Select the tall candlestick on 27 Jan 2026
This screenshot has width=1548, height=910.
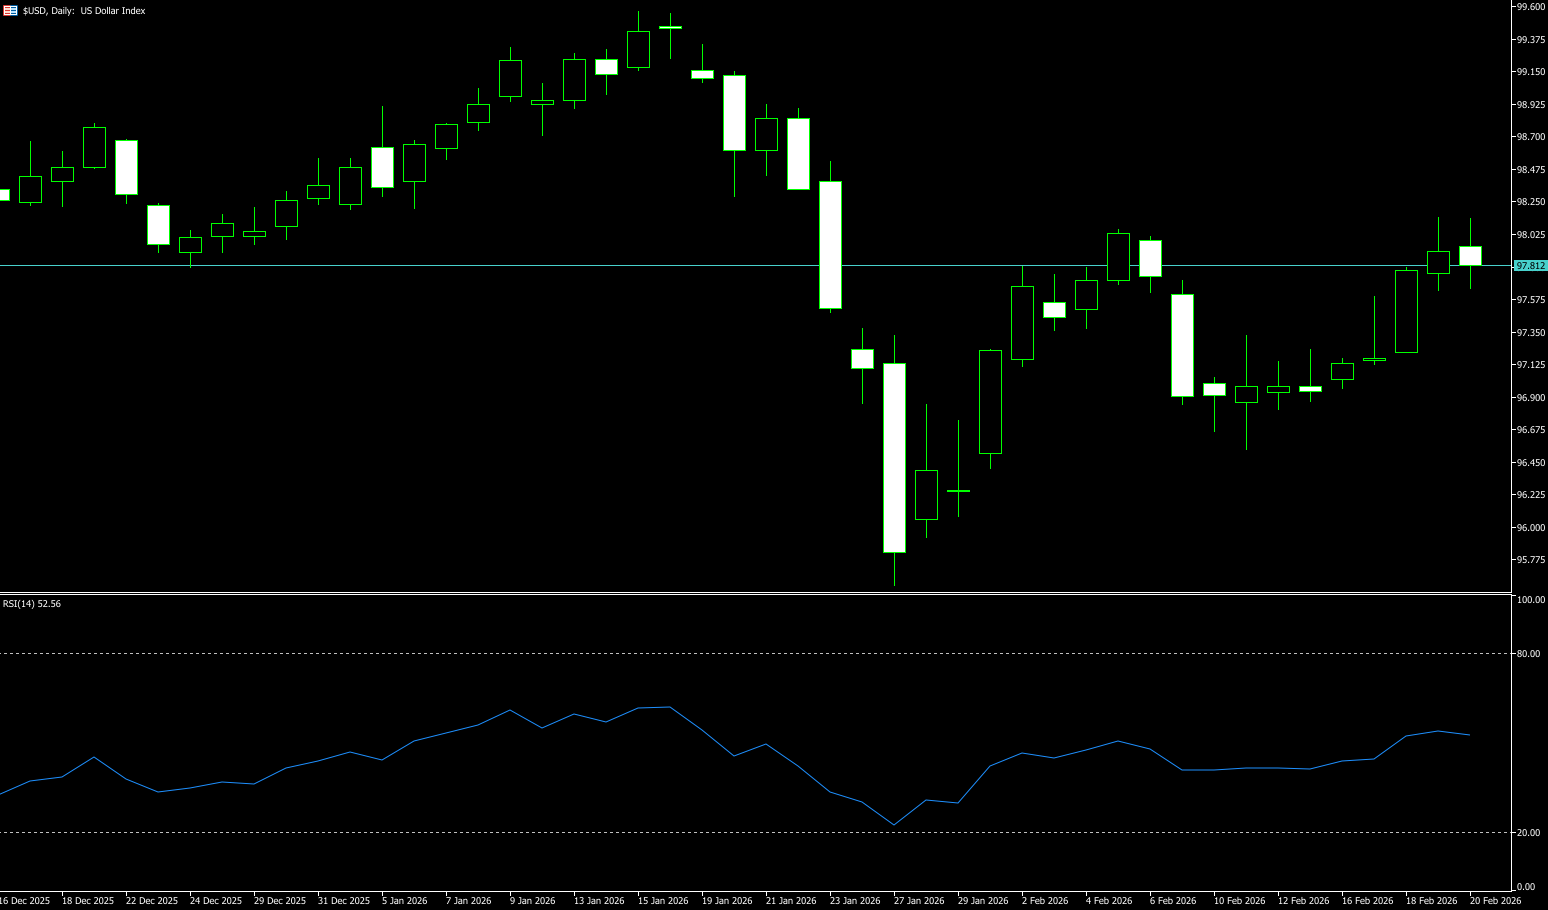(894, 458)
